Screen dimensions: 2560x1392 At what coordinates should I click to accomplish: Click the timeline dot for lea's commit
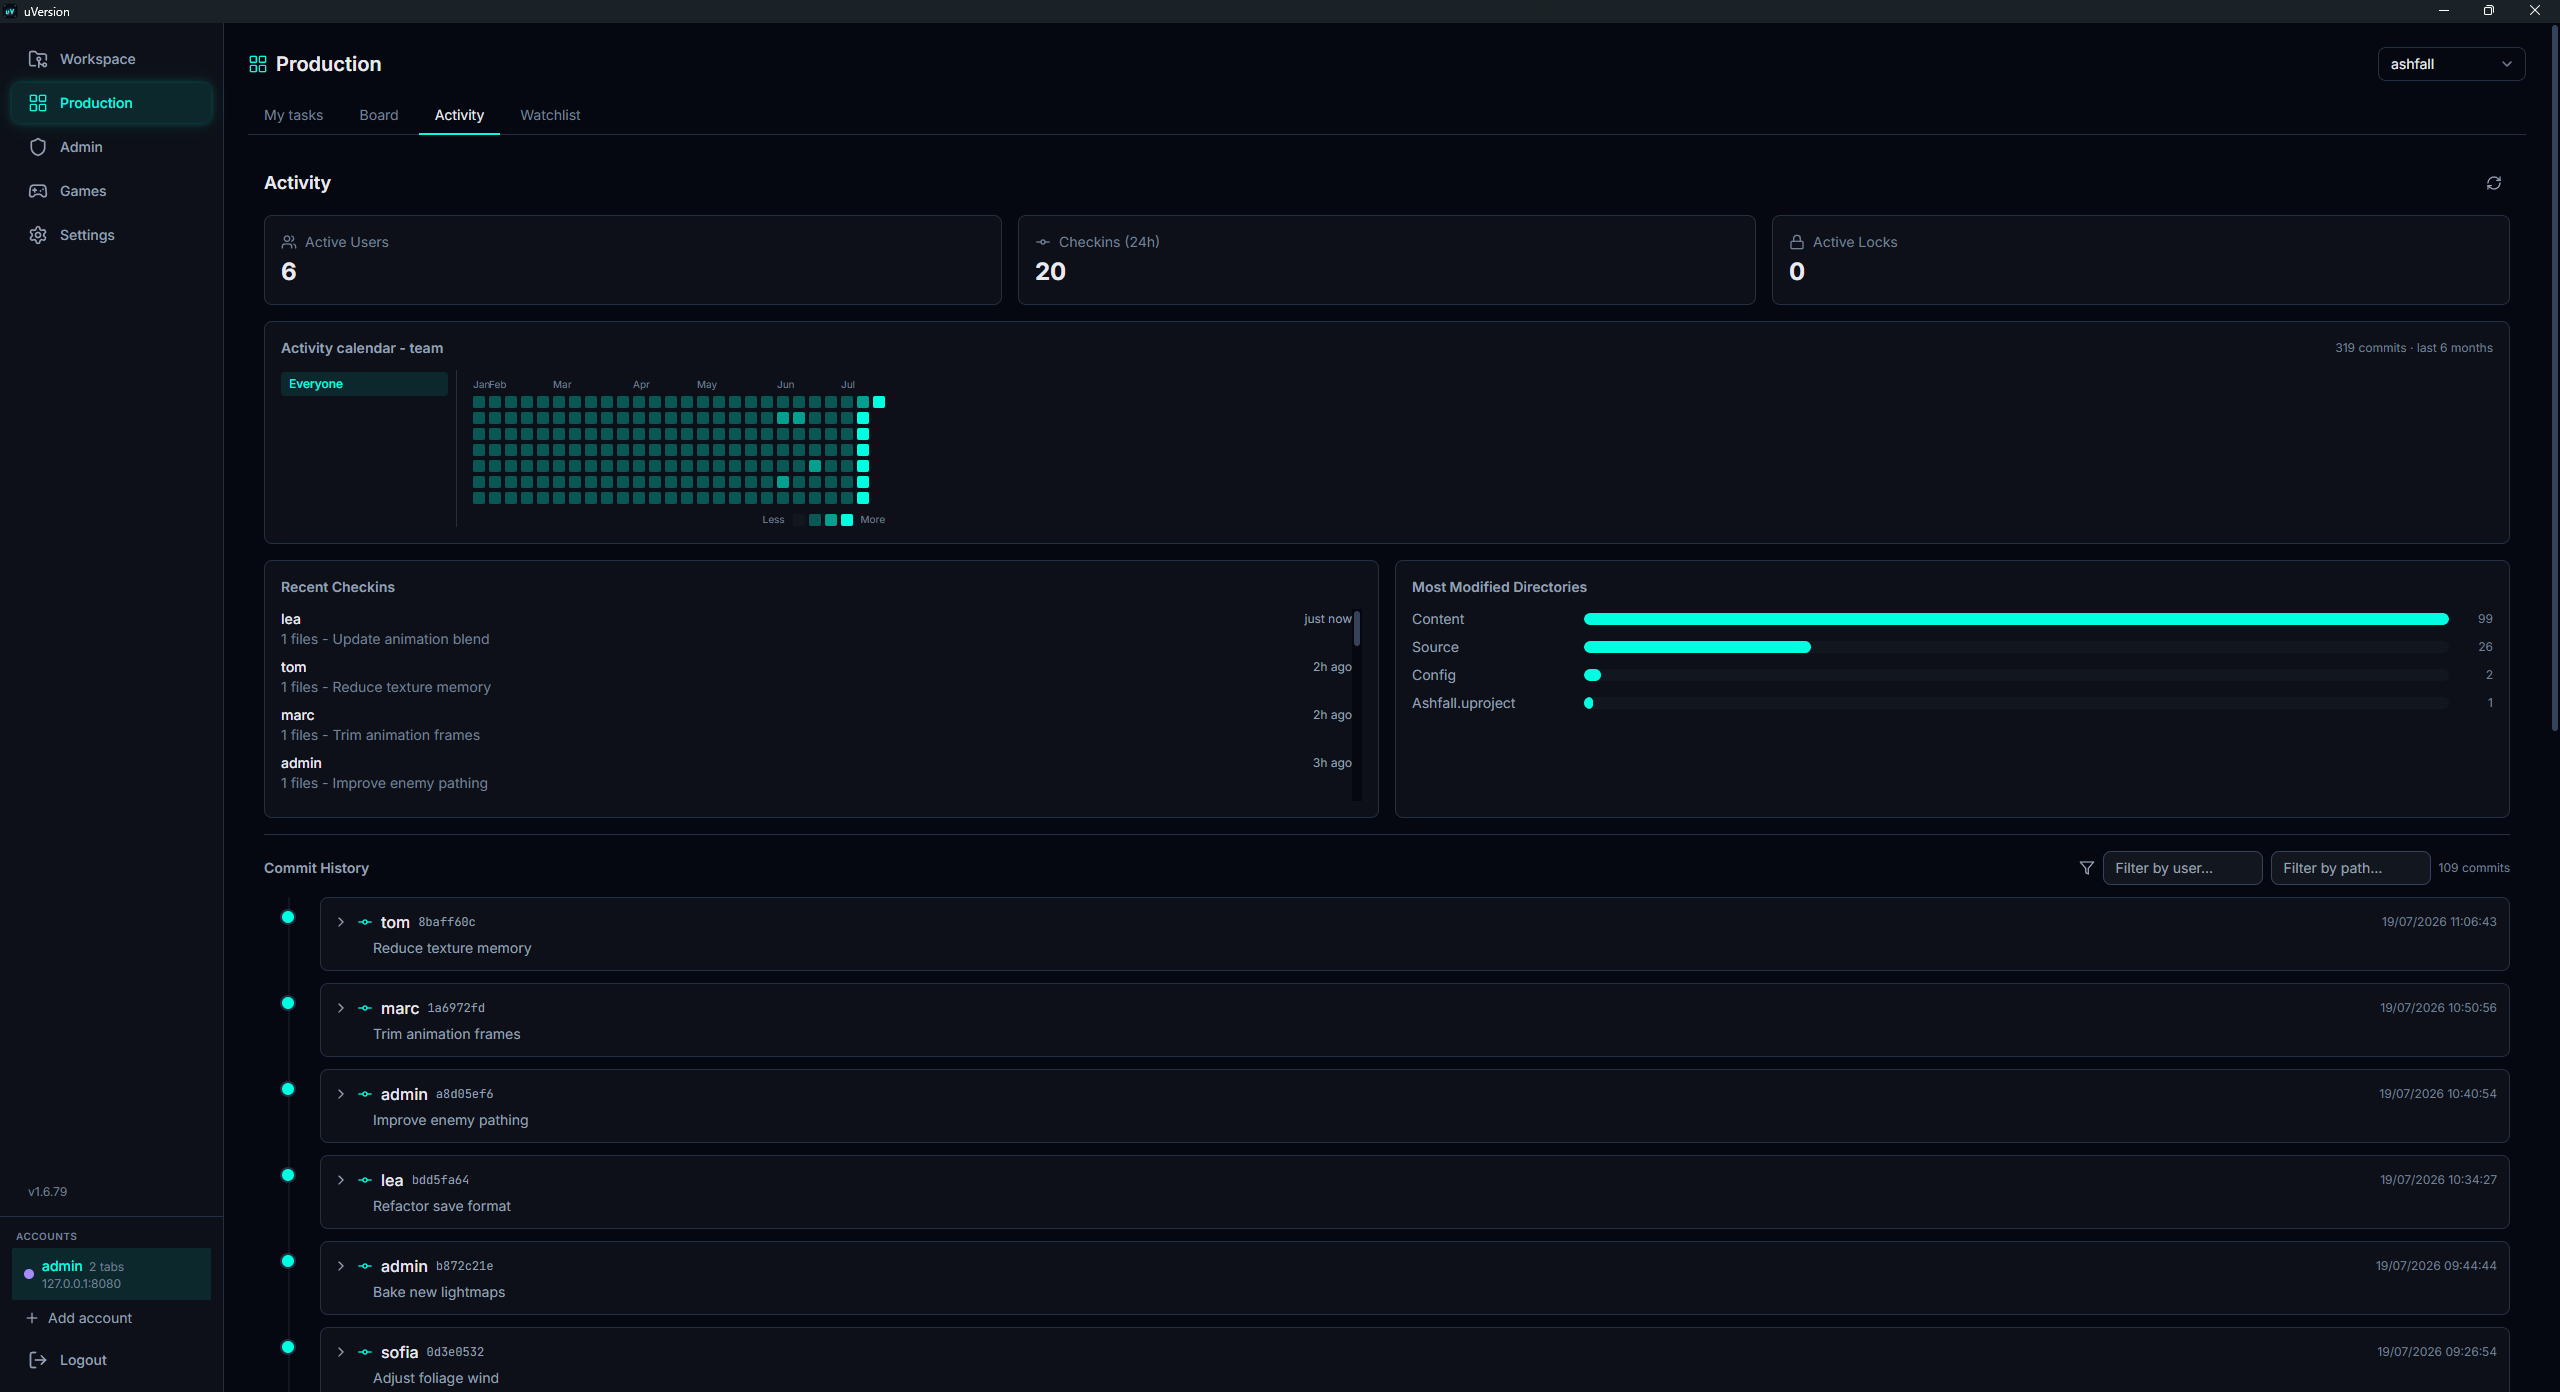click(288, 1175)
